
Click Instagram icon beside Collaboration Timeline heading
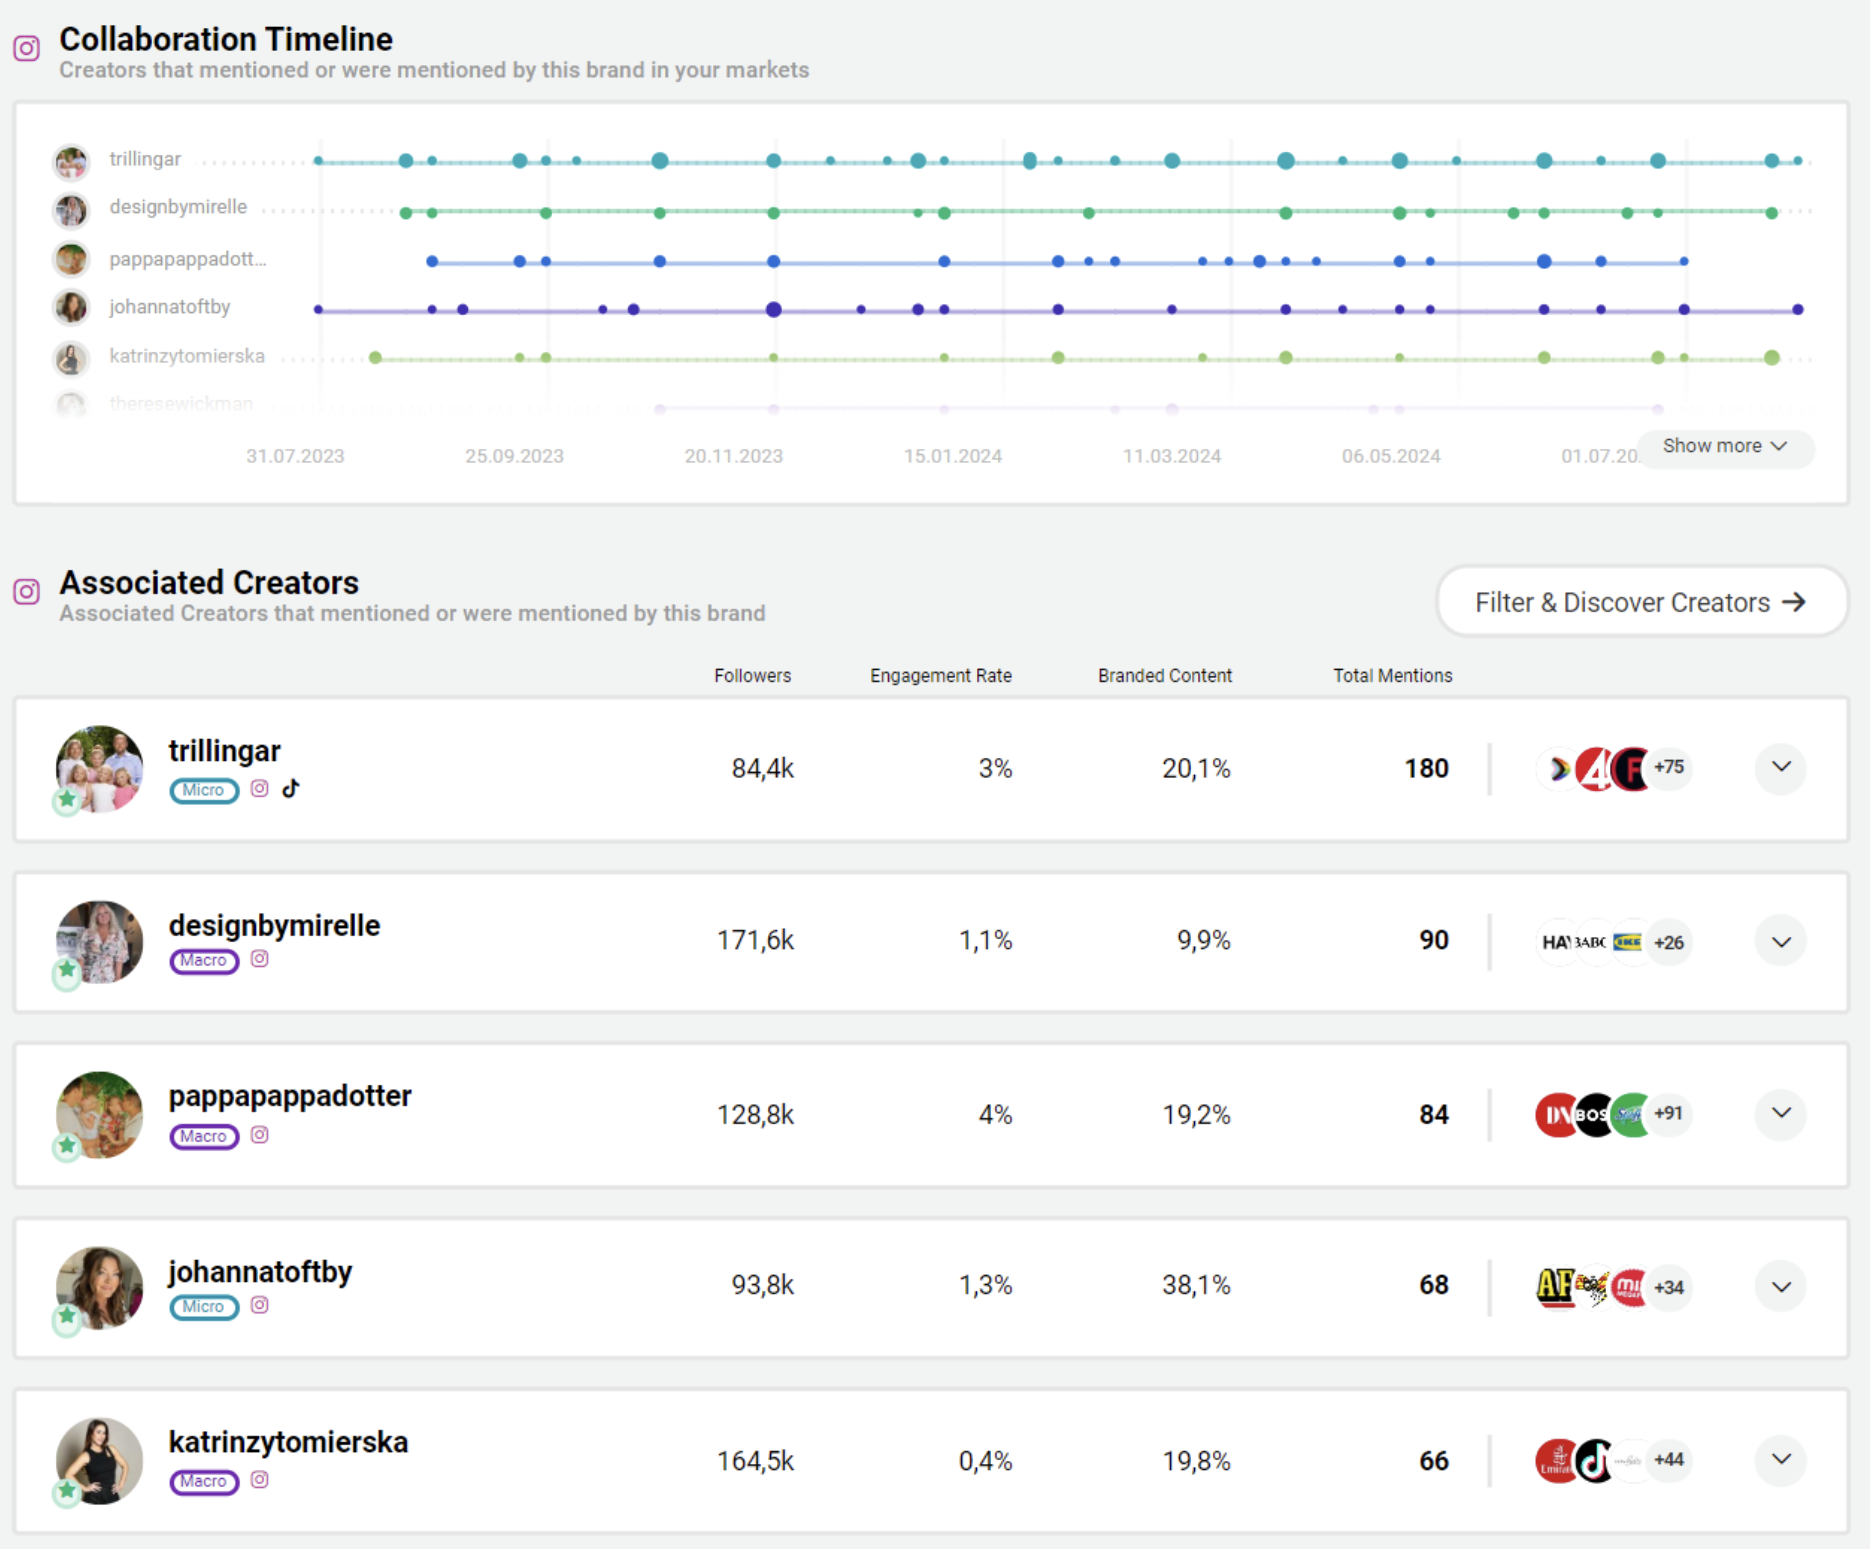click(27, 48)
